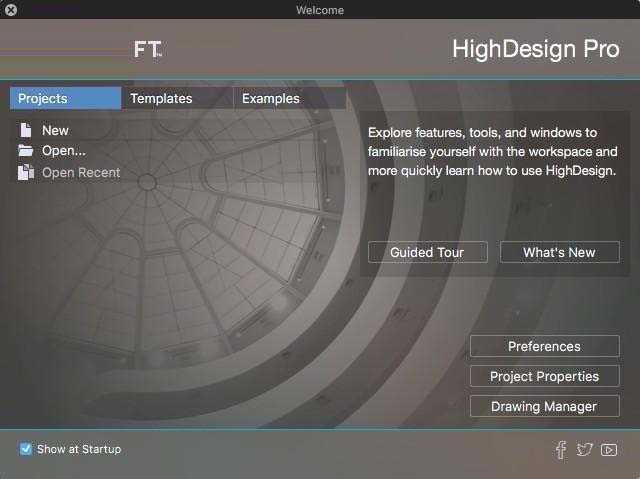The image size is (640, 479).
Task: Open the YouTube channel icon
Action: (609, 450)
